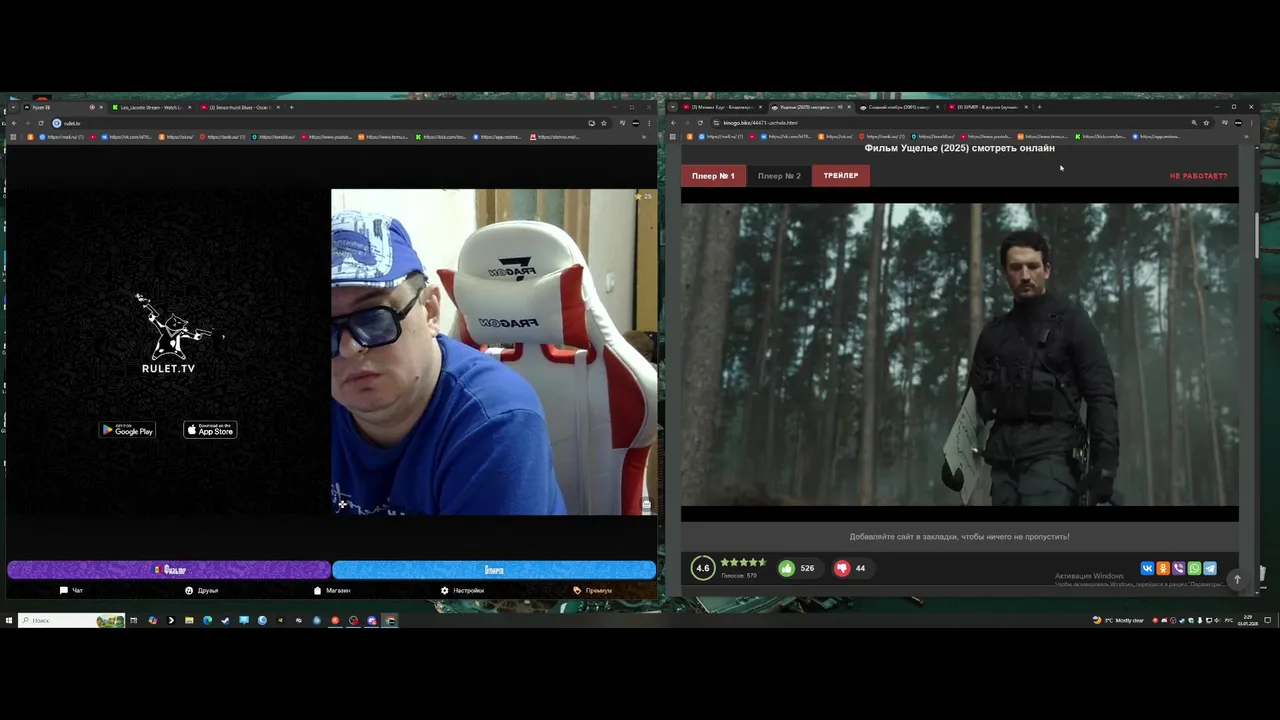Open the taskbar clock and date
This screenshot has width=1280, height=720.
point(1248,620)
